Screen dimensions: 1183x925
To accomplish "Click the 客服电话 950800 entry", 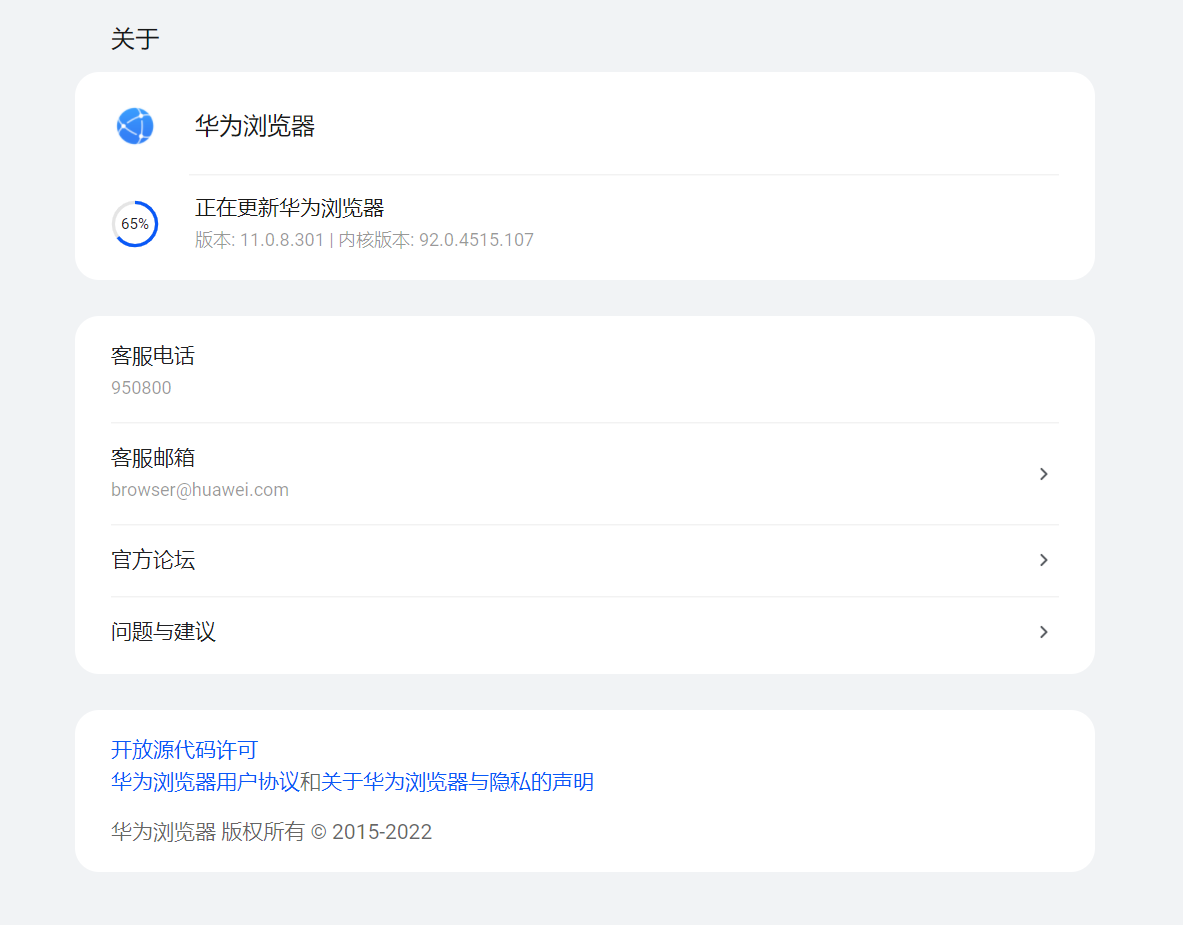I will pos(584,370).
